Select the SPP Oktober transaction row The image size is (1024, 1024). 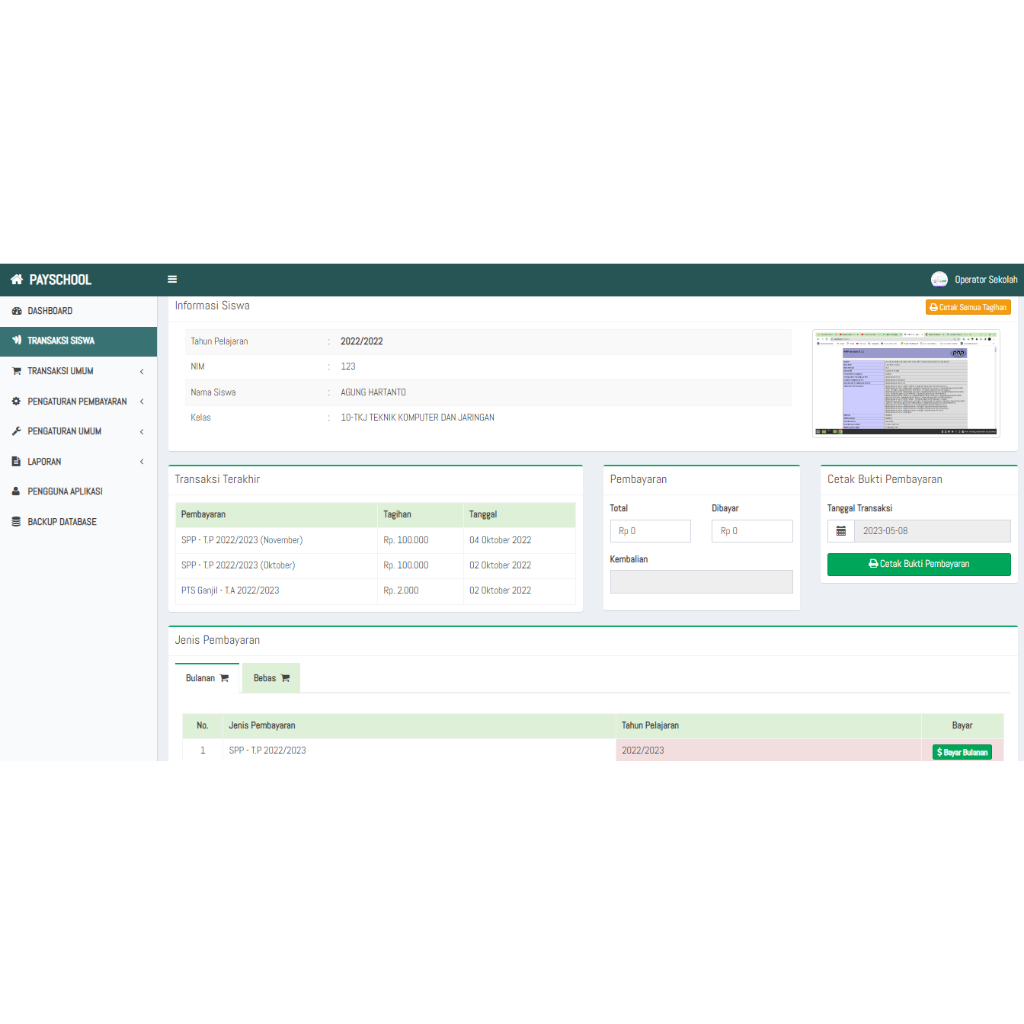point(376,566)
